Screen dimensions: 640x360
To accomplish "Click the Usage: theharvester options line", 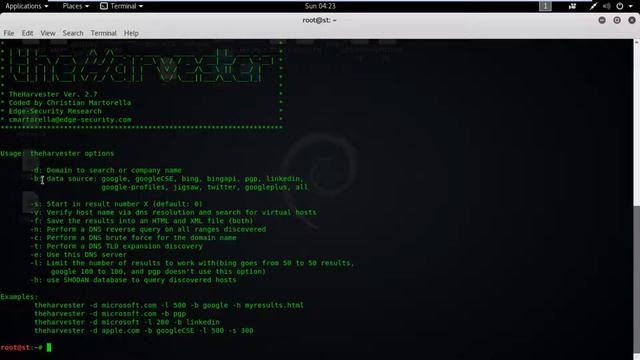I will 57,153.
